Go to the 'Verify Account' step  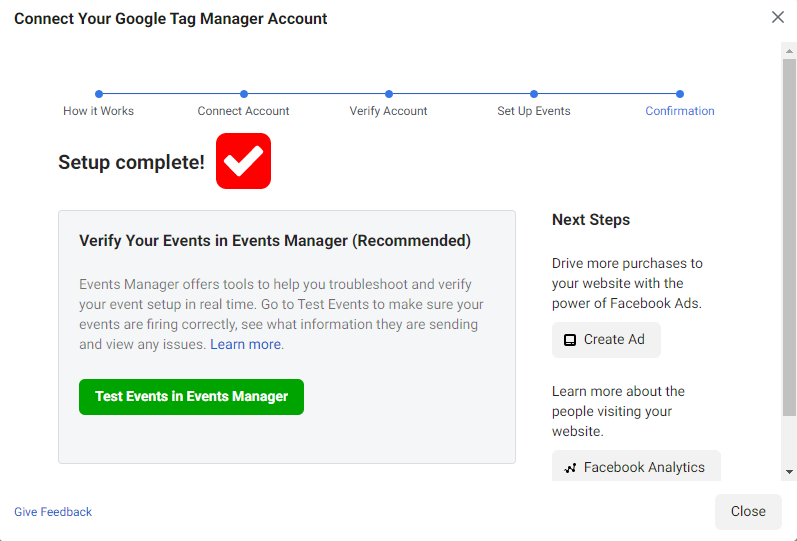click(388, 111)
